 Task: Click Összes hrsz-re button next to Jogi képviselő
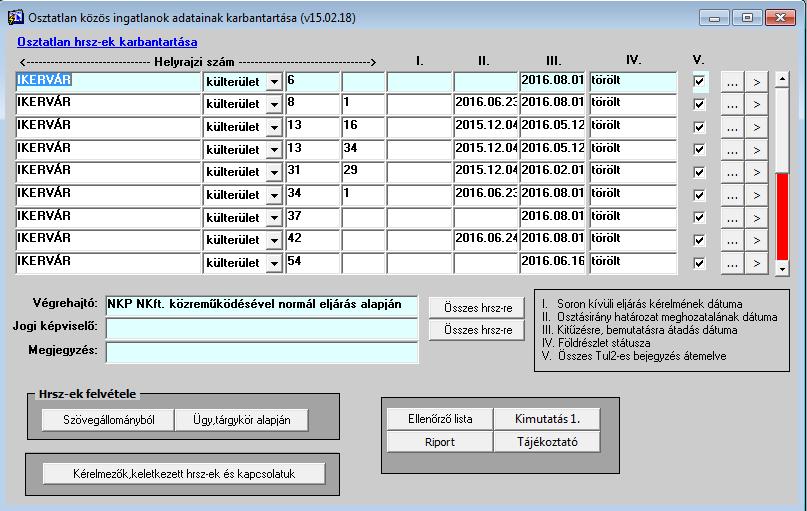477,330
